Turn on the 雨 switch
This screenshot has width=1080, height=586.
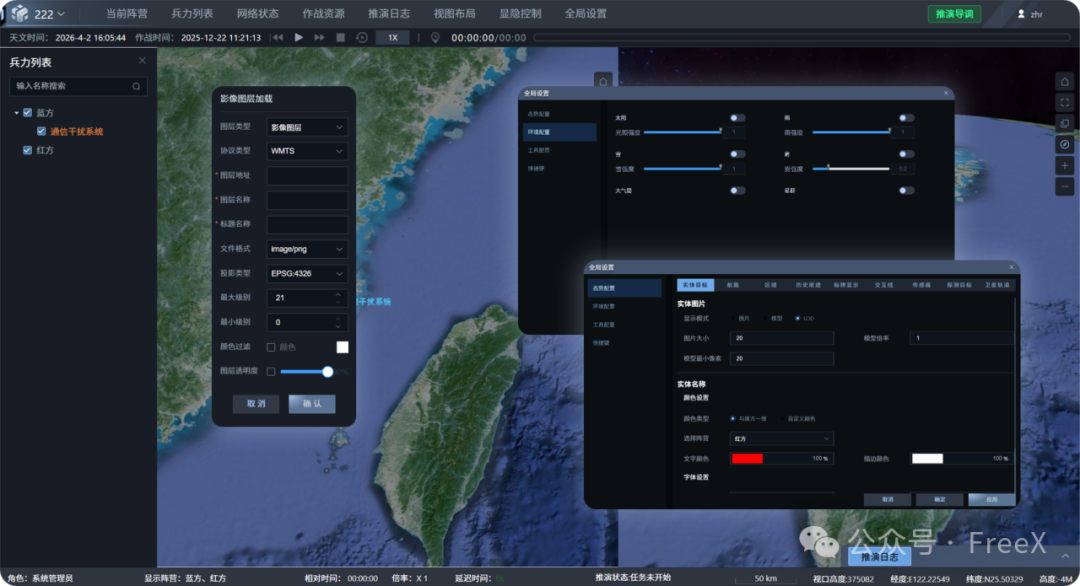(906, 118)
